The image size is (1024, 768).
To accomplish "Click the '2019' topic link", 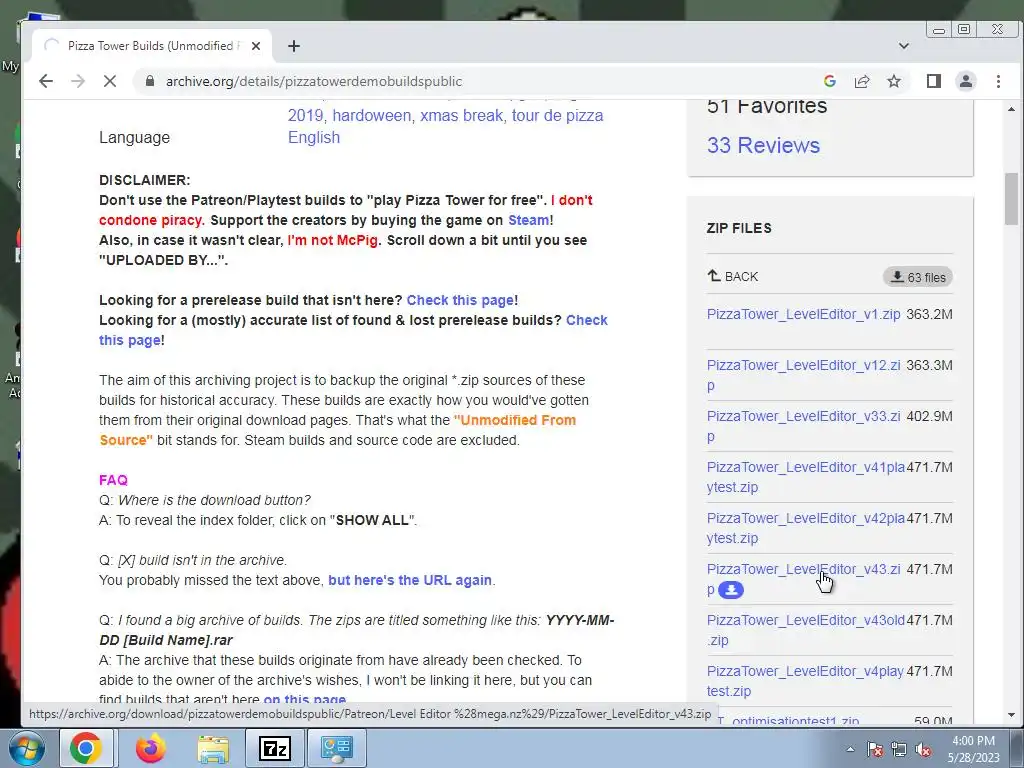I will [x=306, y=116].
